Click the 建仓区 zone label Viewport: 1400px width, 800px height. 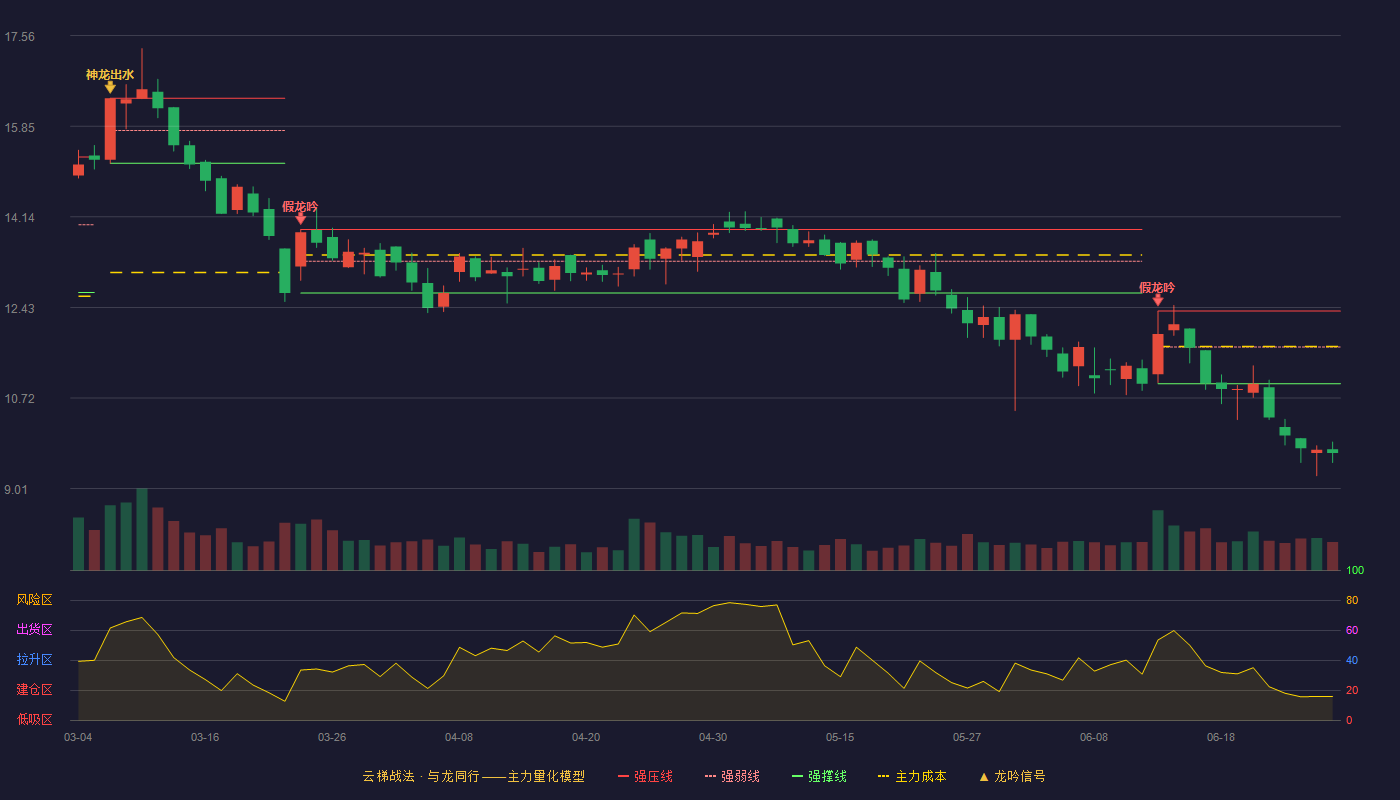[x=34, y=690]
